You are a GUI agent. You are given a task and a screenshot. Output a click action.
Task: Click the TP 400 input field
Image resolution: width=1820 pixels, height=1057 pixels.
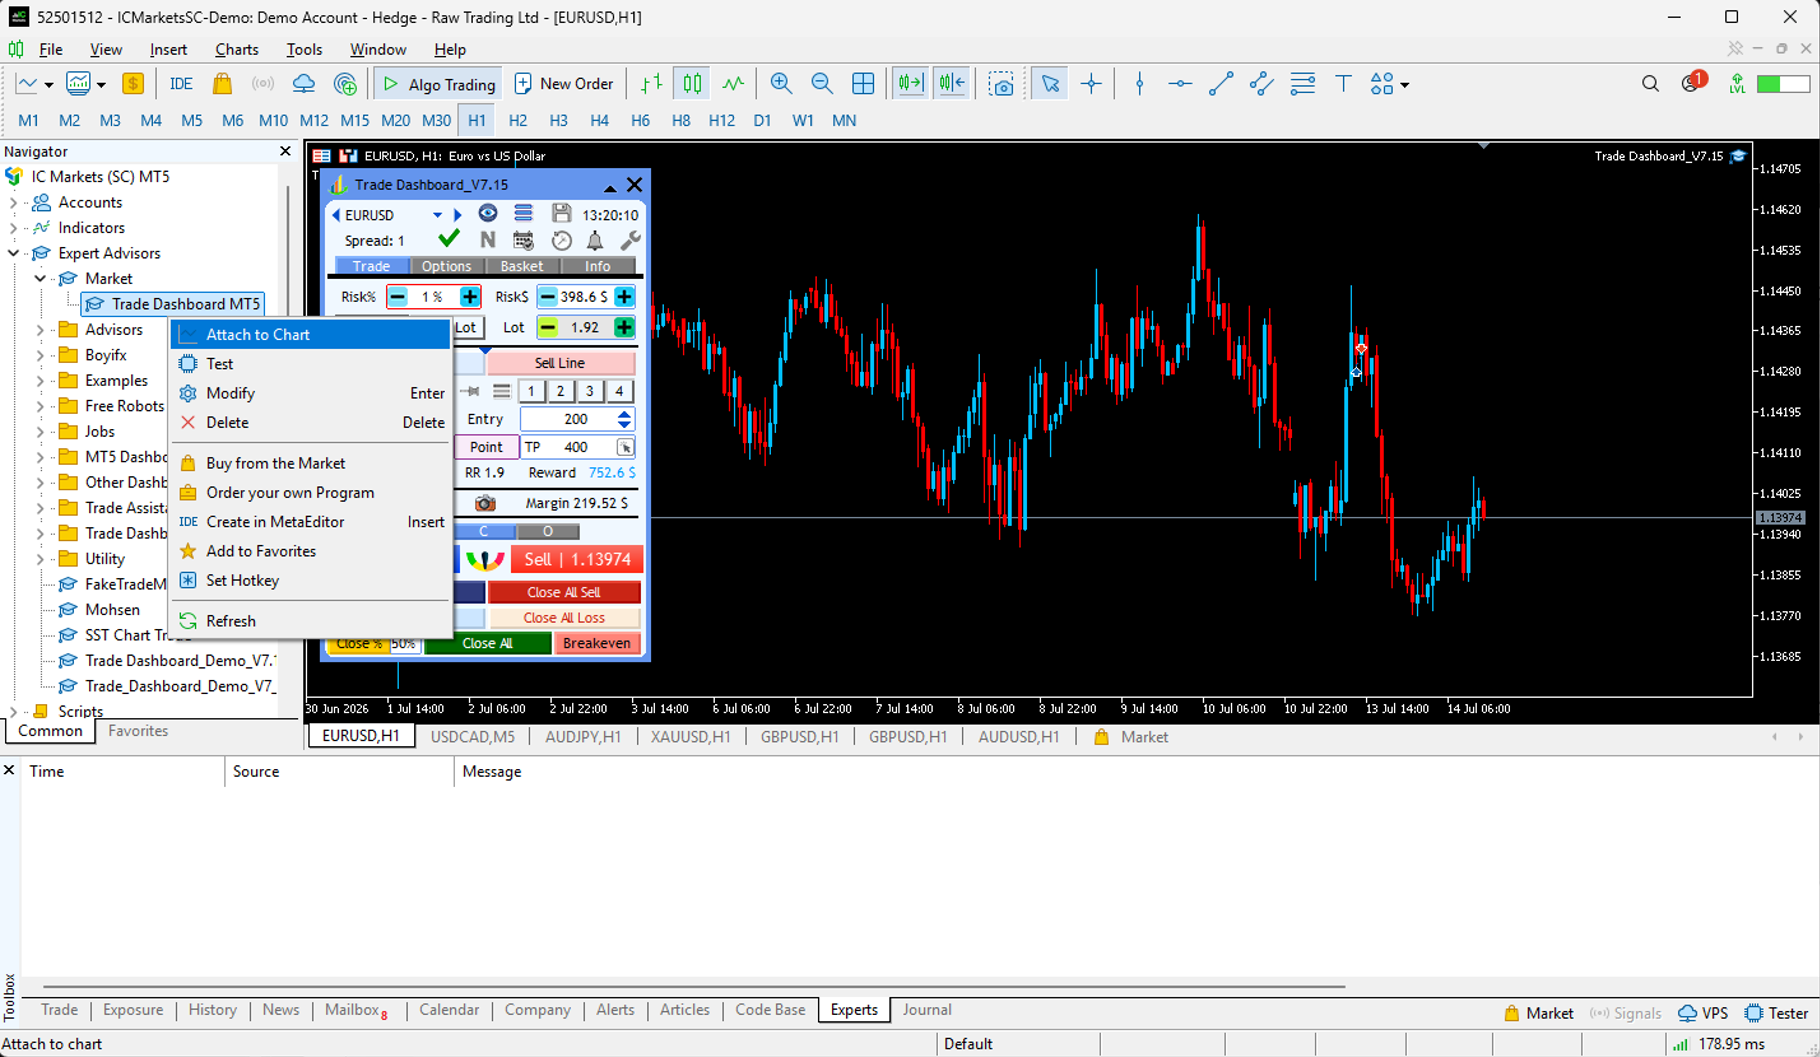577,447
